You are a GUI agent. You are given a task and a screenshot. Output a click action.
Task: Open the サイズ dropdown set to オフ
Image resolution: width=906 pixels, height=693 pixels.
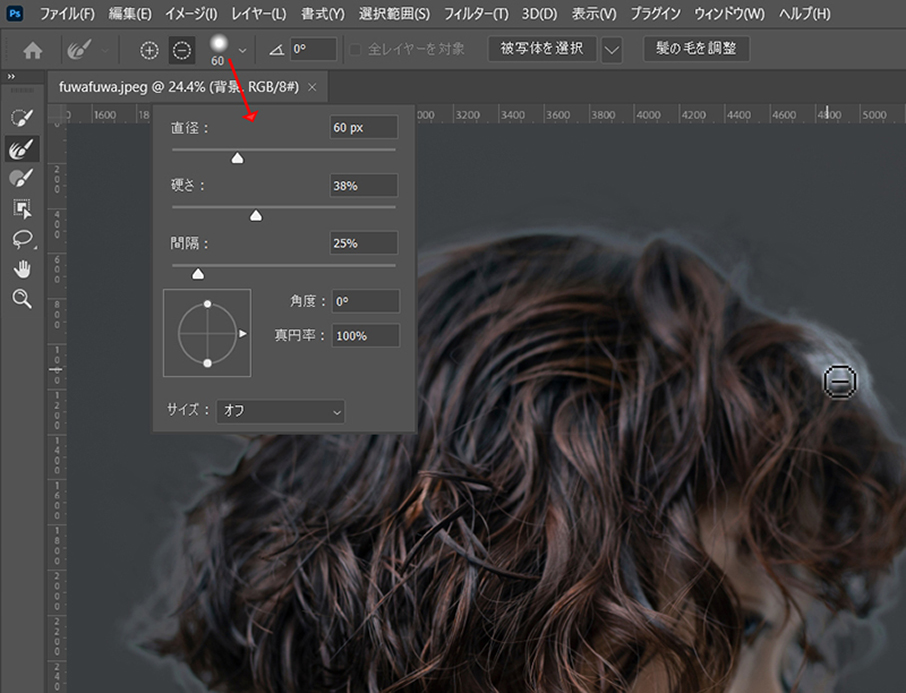point(281,412)
